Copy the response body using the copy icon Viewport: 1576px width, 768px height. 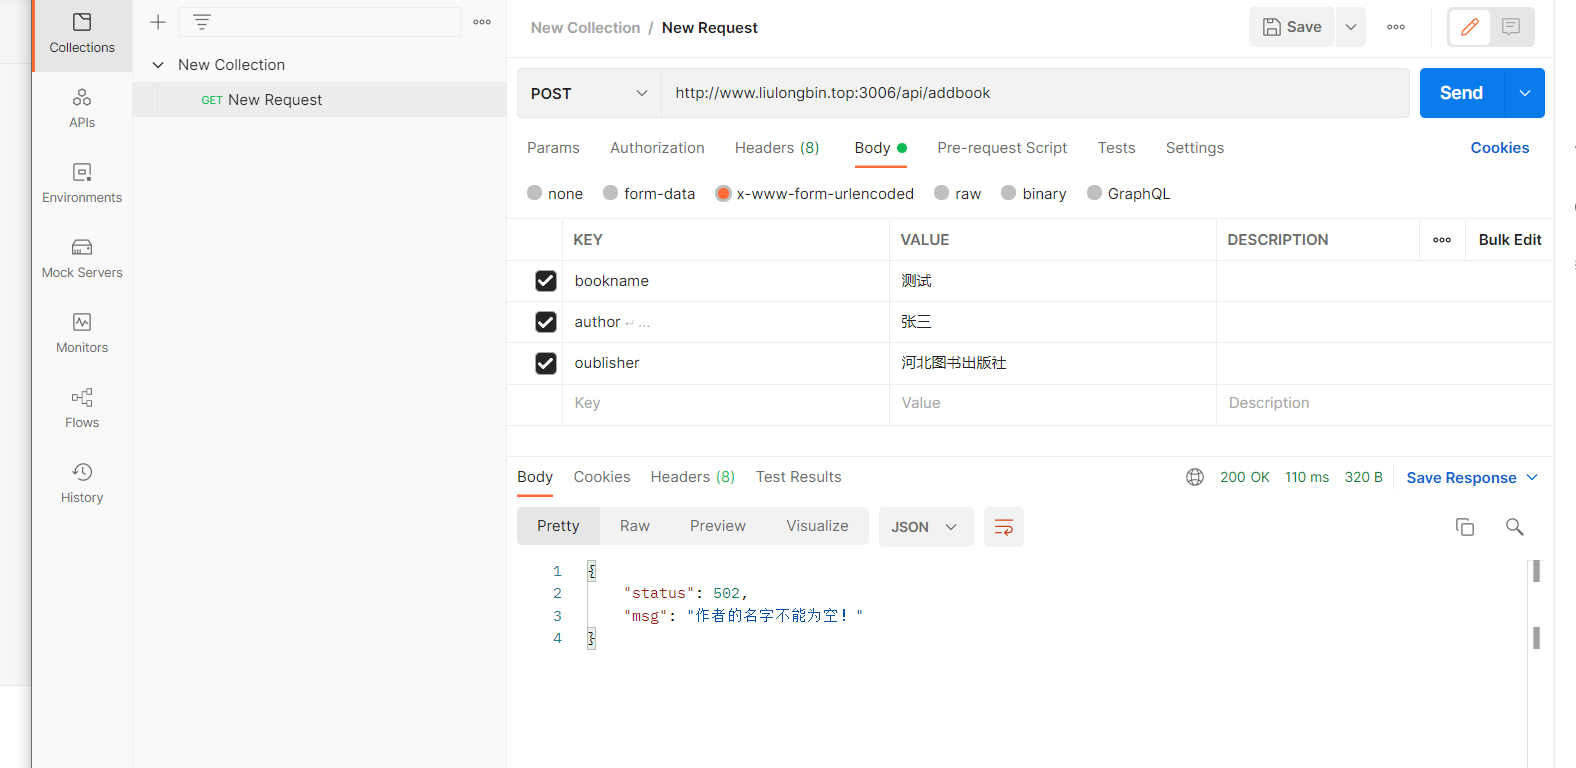pos(1465,527)
